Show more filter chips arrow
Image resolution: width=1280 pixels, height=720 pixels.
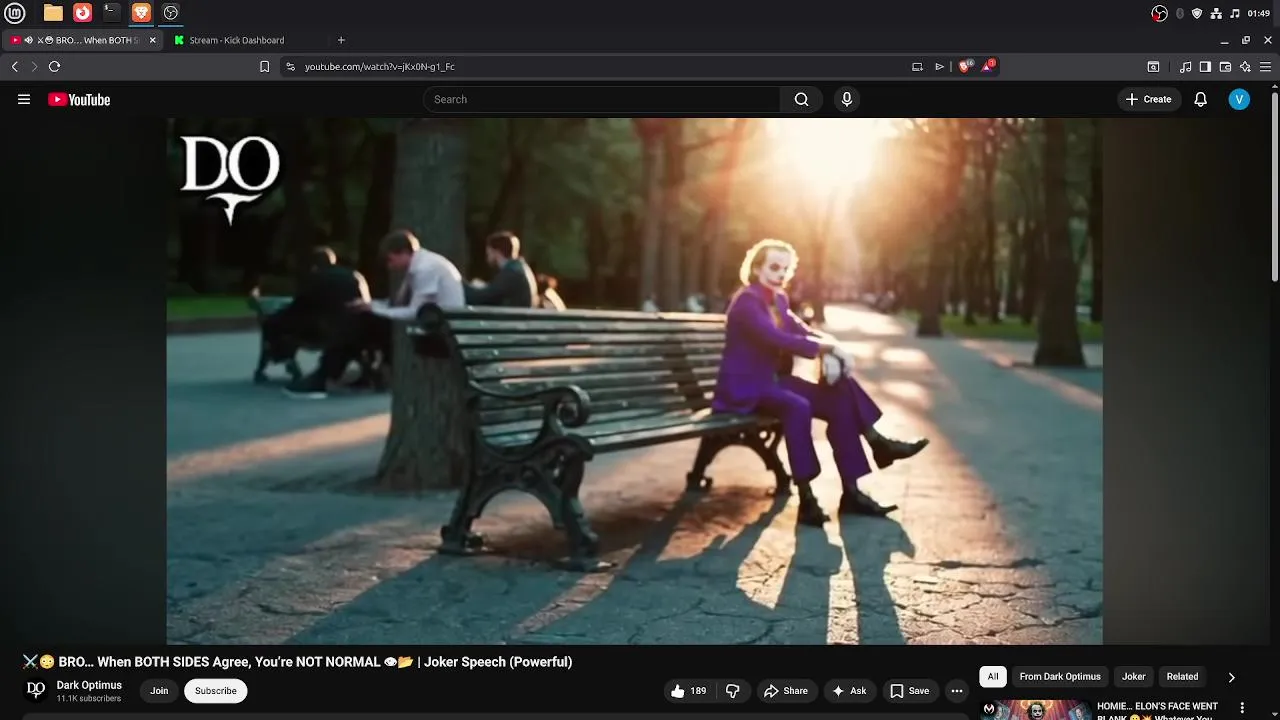click(x=1231, y=677)
